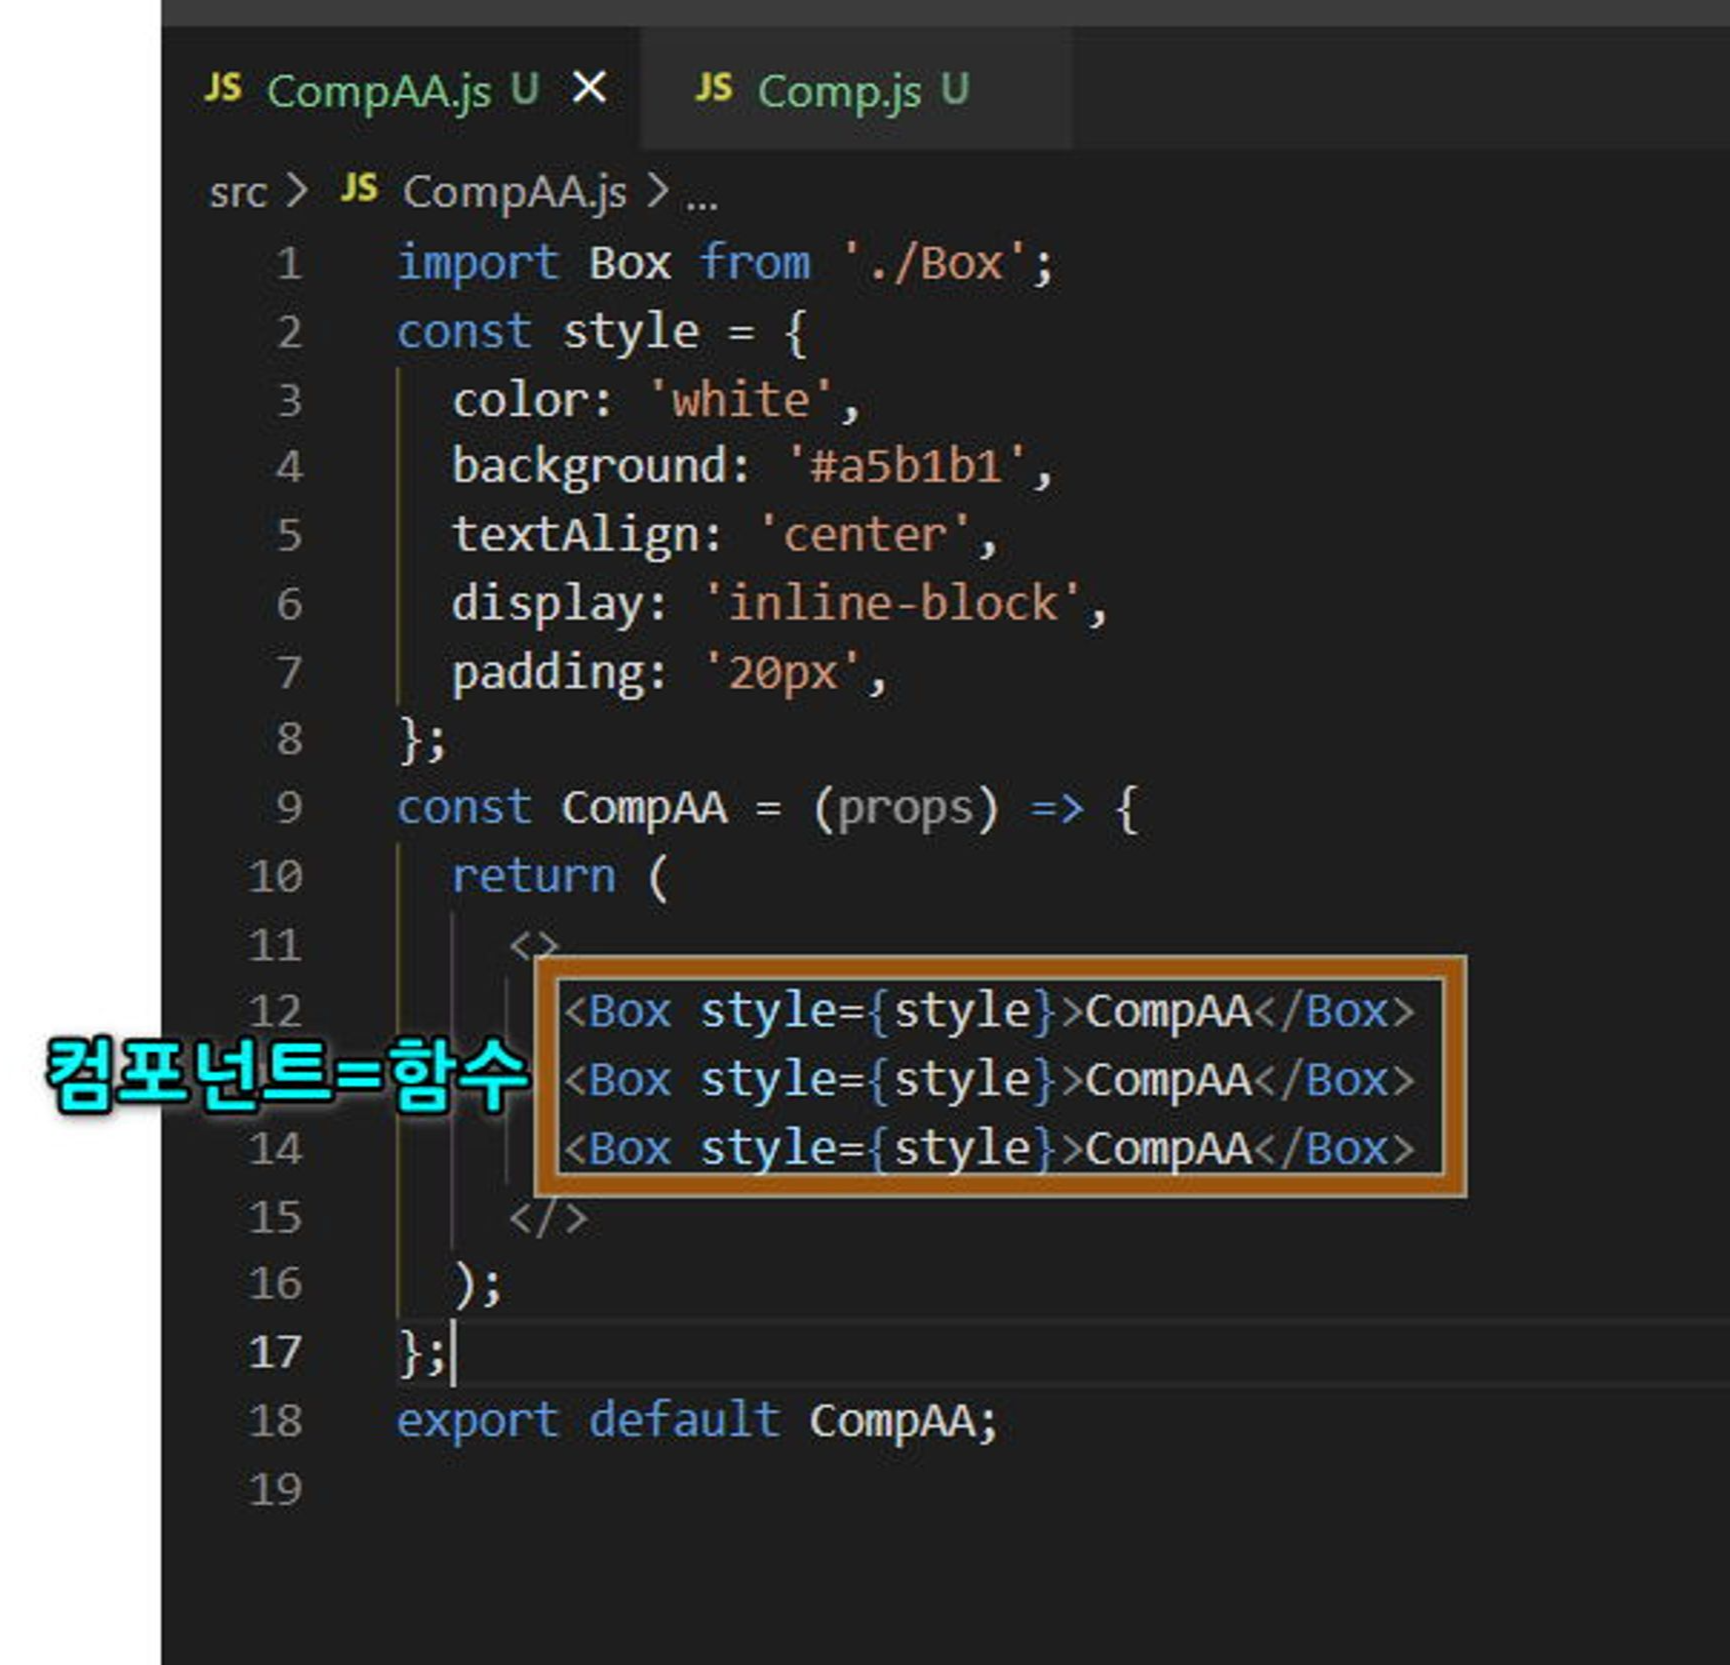Click the U status badge on Comp.js tab
The image size is (1730, 1665).
click(x=954, y=90)
